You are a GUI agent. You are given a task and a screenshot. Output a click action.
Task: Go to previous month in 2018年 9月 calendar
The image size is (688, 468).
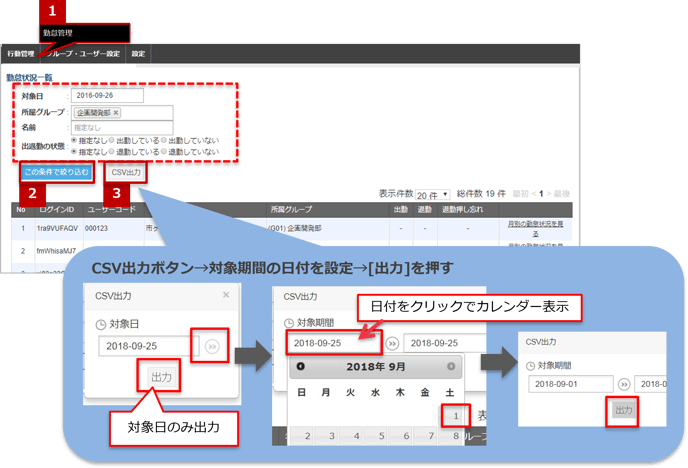tap(301, 366)
